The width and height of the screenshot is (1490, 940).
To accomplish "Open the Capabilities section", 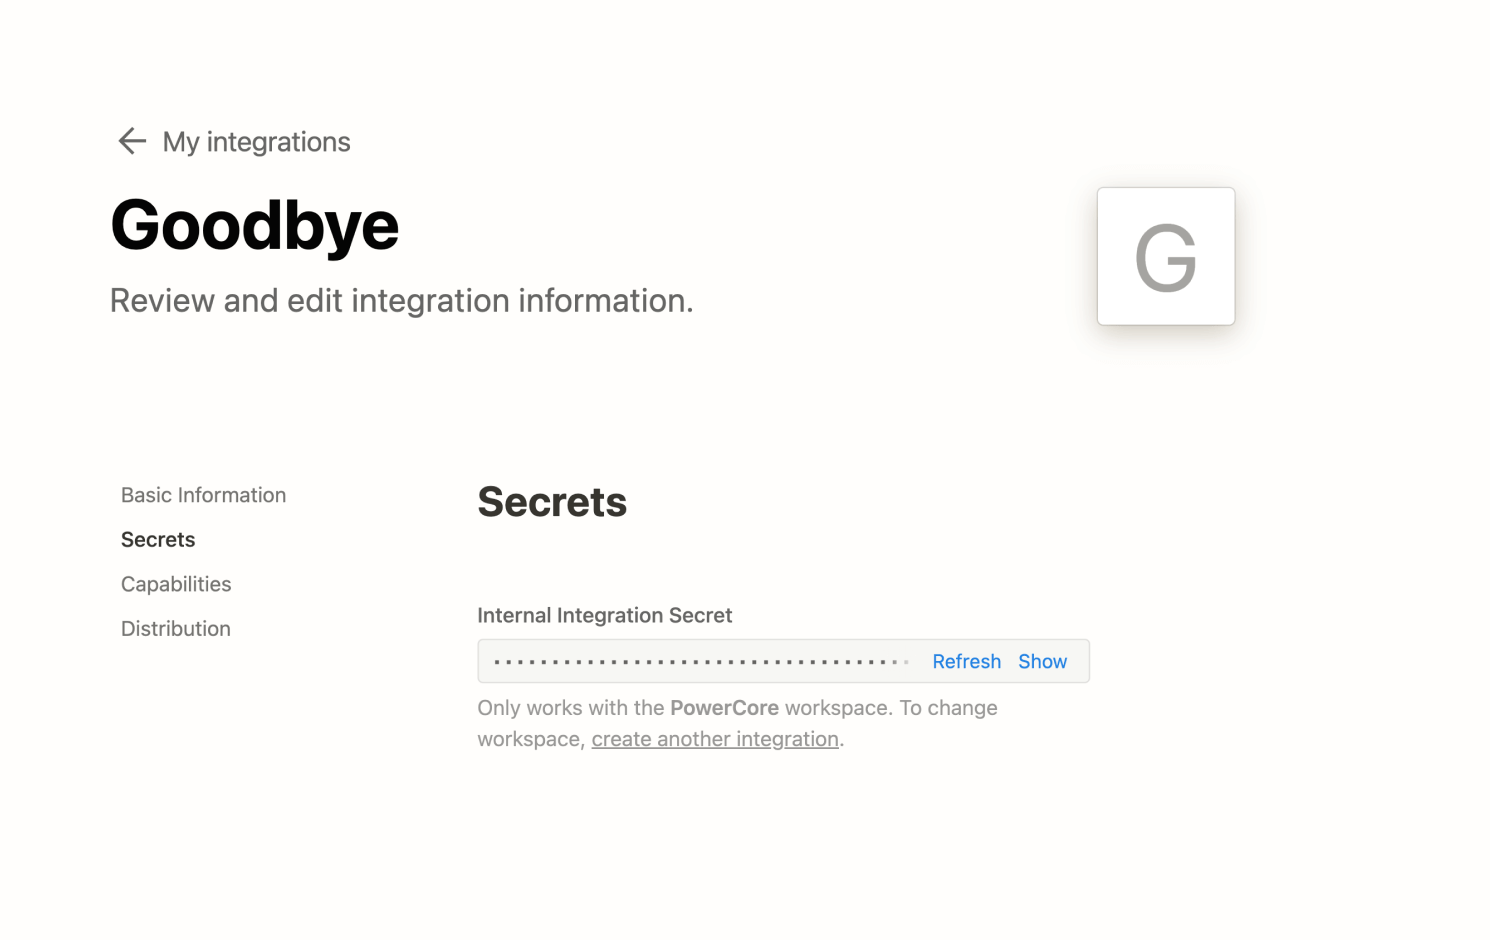I will [176, 583].
